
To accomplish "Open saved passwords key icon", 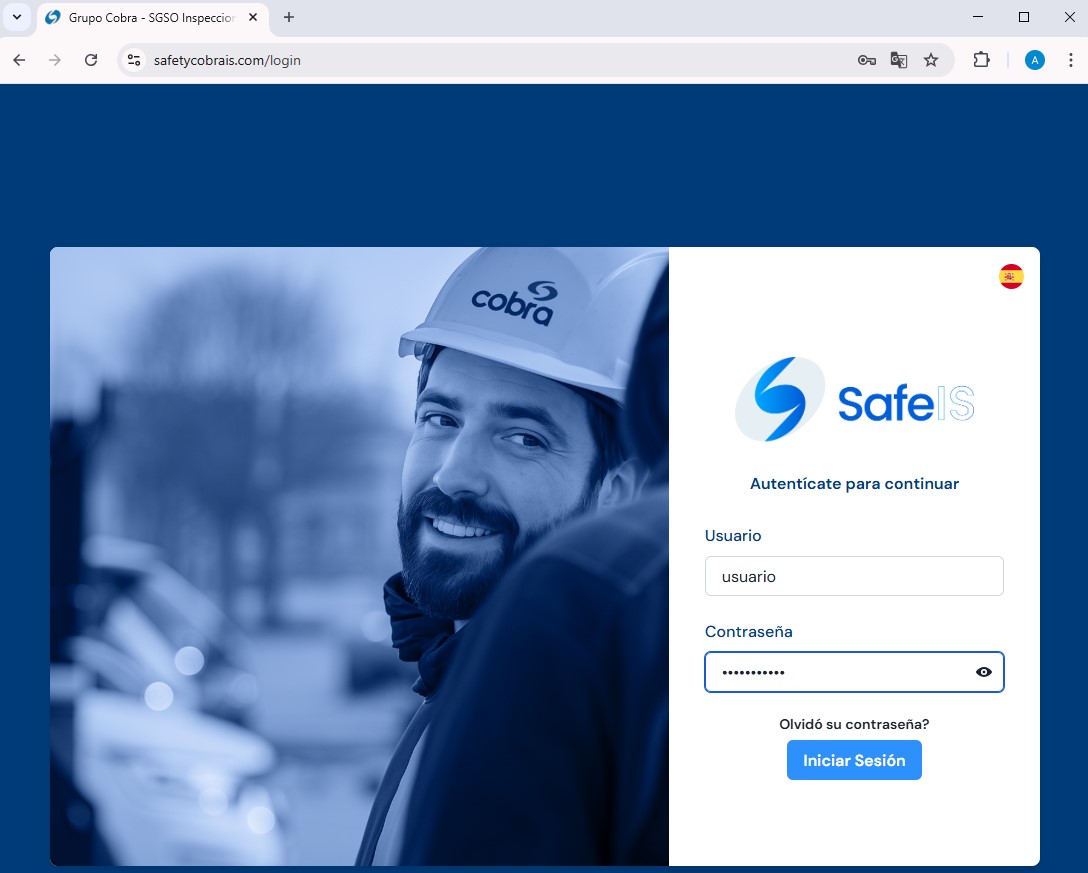I will tap(867, 60).
